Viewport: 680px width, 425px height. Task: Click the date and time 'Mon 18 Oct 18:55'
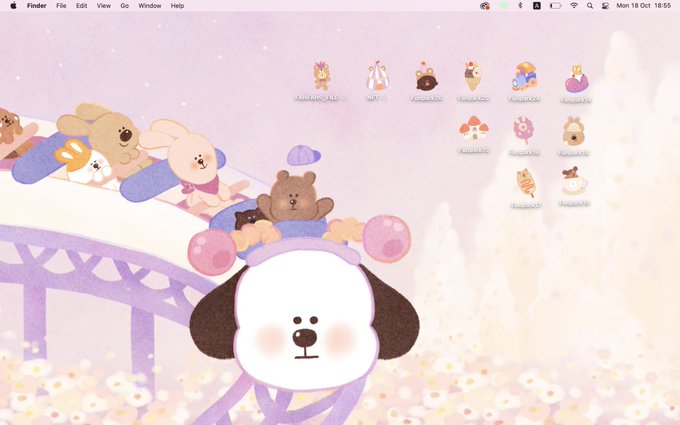[x=644, y=6]
